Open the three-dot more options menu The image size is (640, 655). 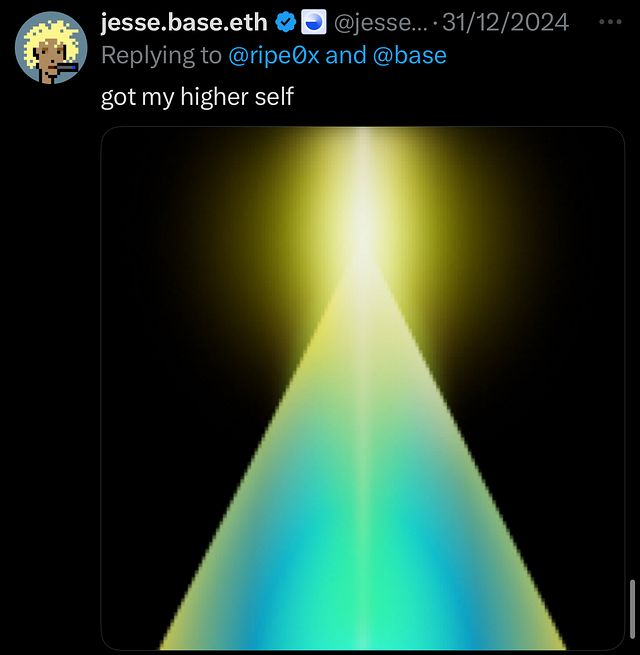pyautogui.click(x=610, y=22)
